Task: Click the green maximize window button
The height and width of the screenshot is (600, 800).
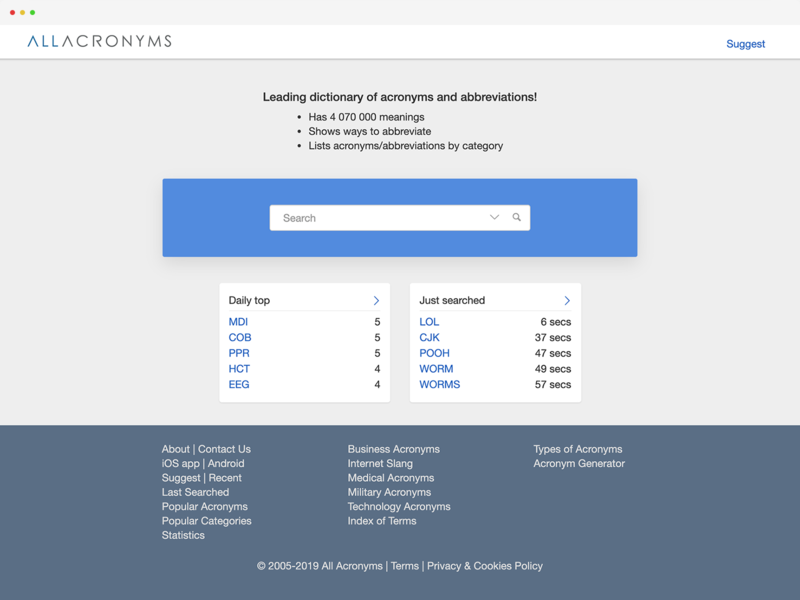Action: pyautogui.click(x=33, y=12)
